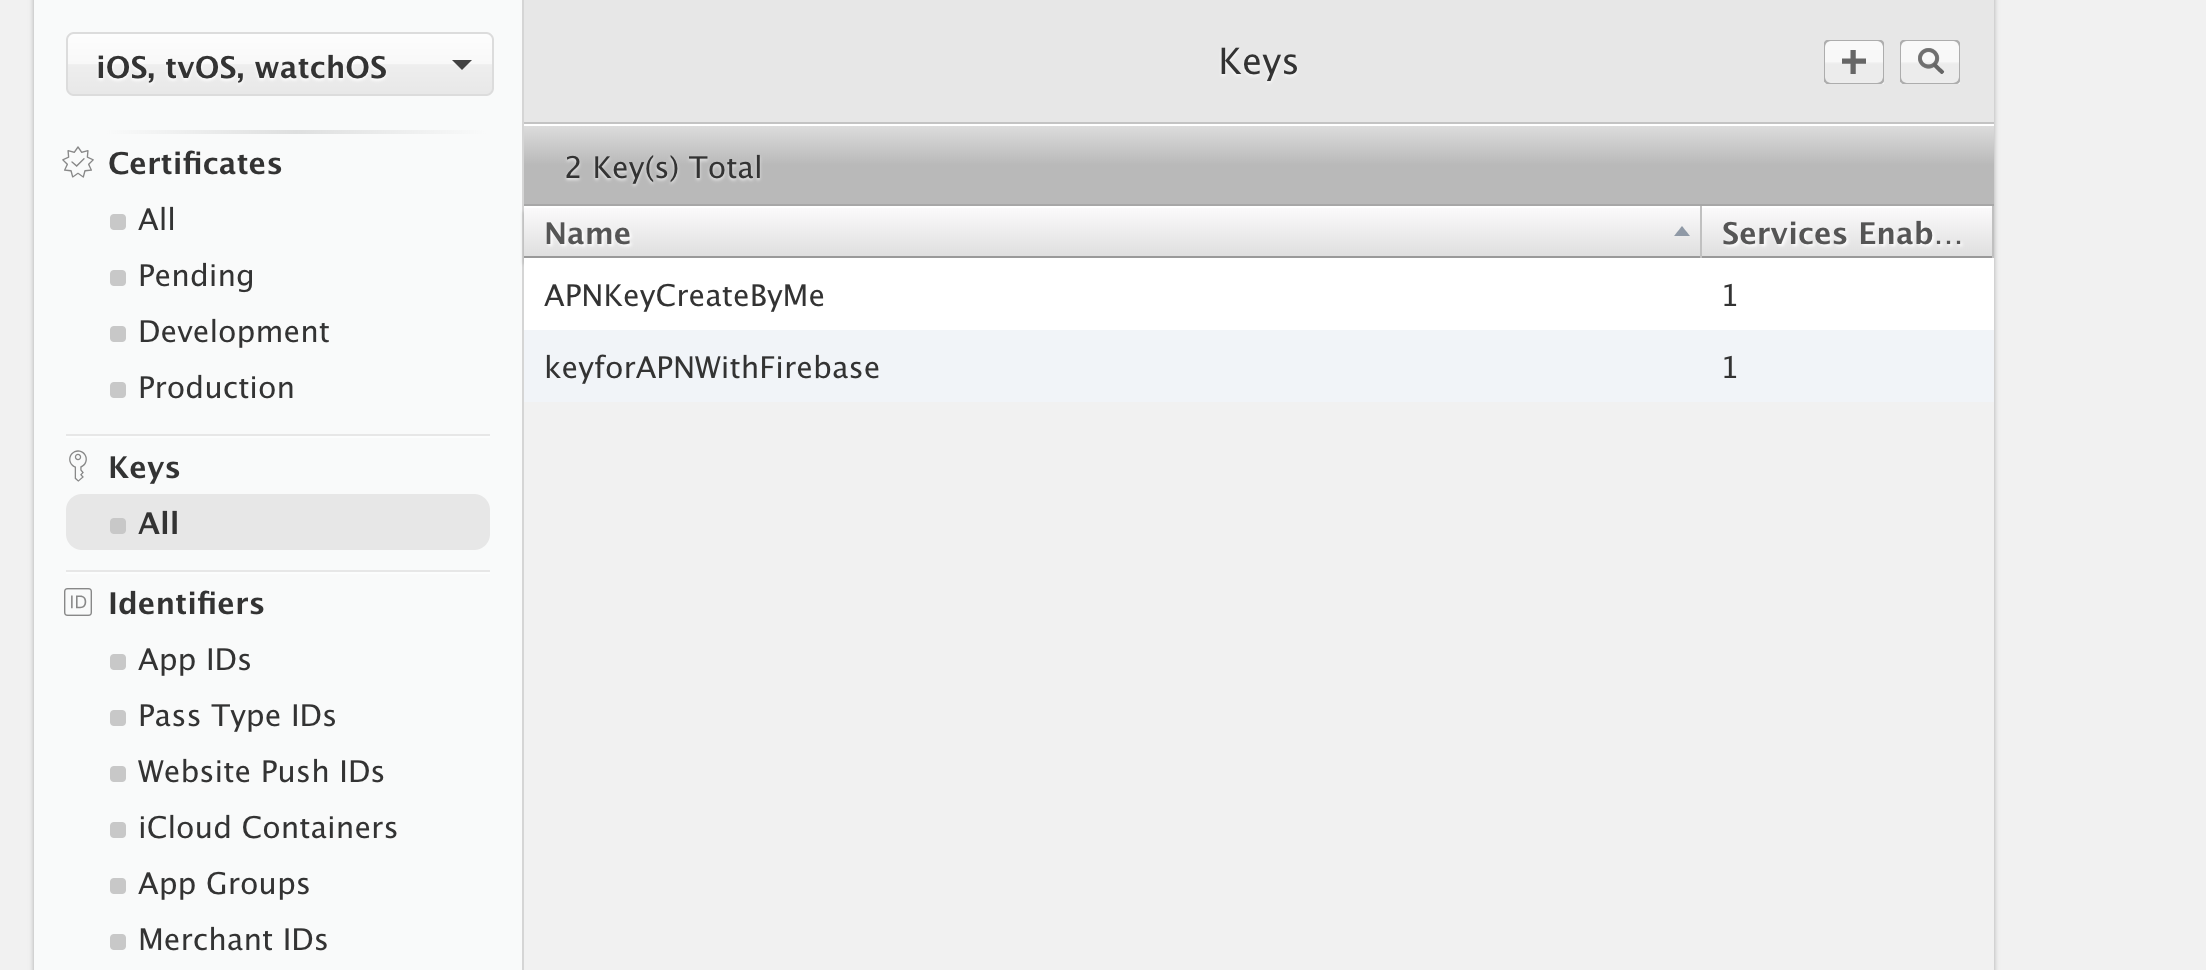Screen dimensions: 2206x970
Task: Go to Pass Type IDs
Action: tap(237, 716)
